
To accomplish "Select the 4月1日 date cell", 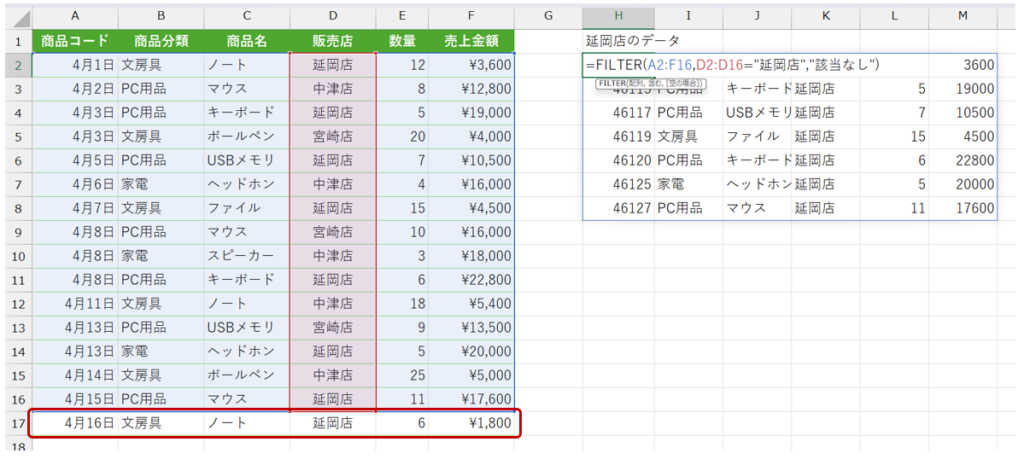I will pos(74,65).
